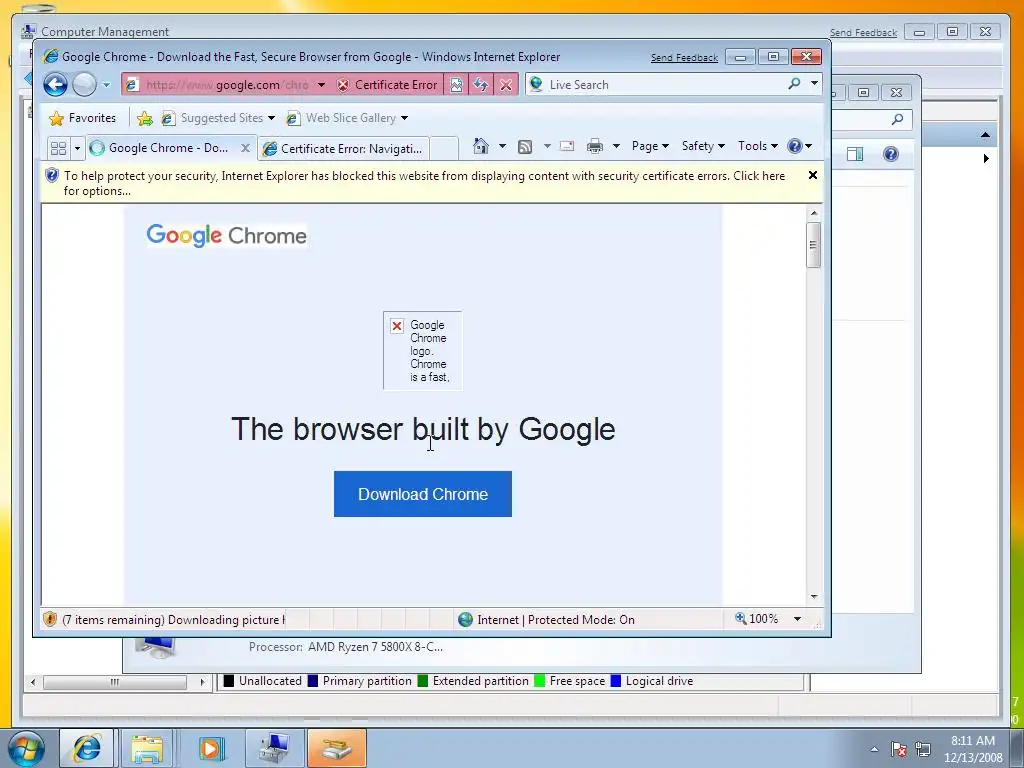Toggle Compatibility View broken-page icon
Image resolution: width=1024 pixels, height=768 pixels.
pyautogui.click(x=456, y=85)
